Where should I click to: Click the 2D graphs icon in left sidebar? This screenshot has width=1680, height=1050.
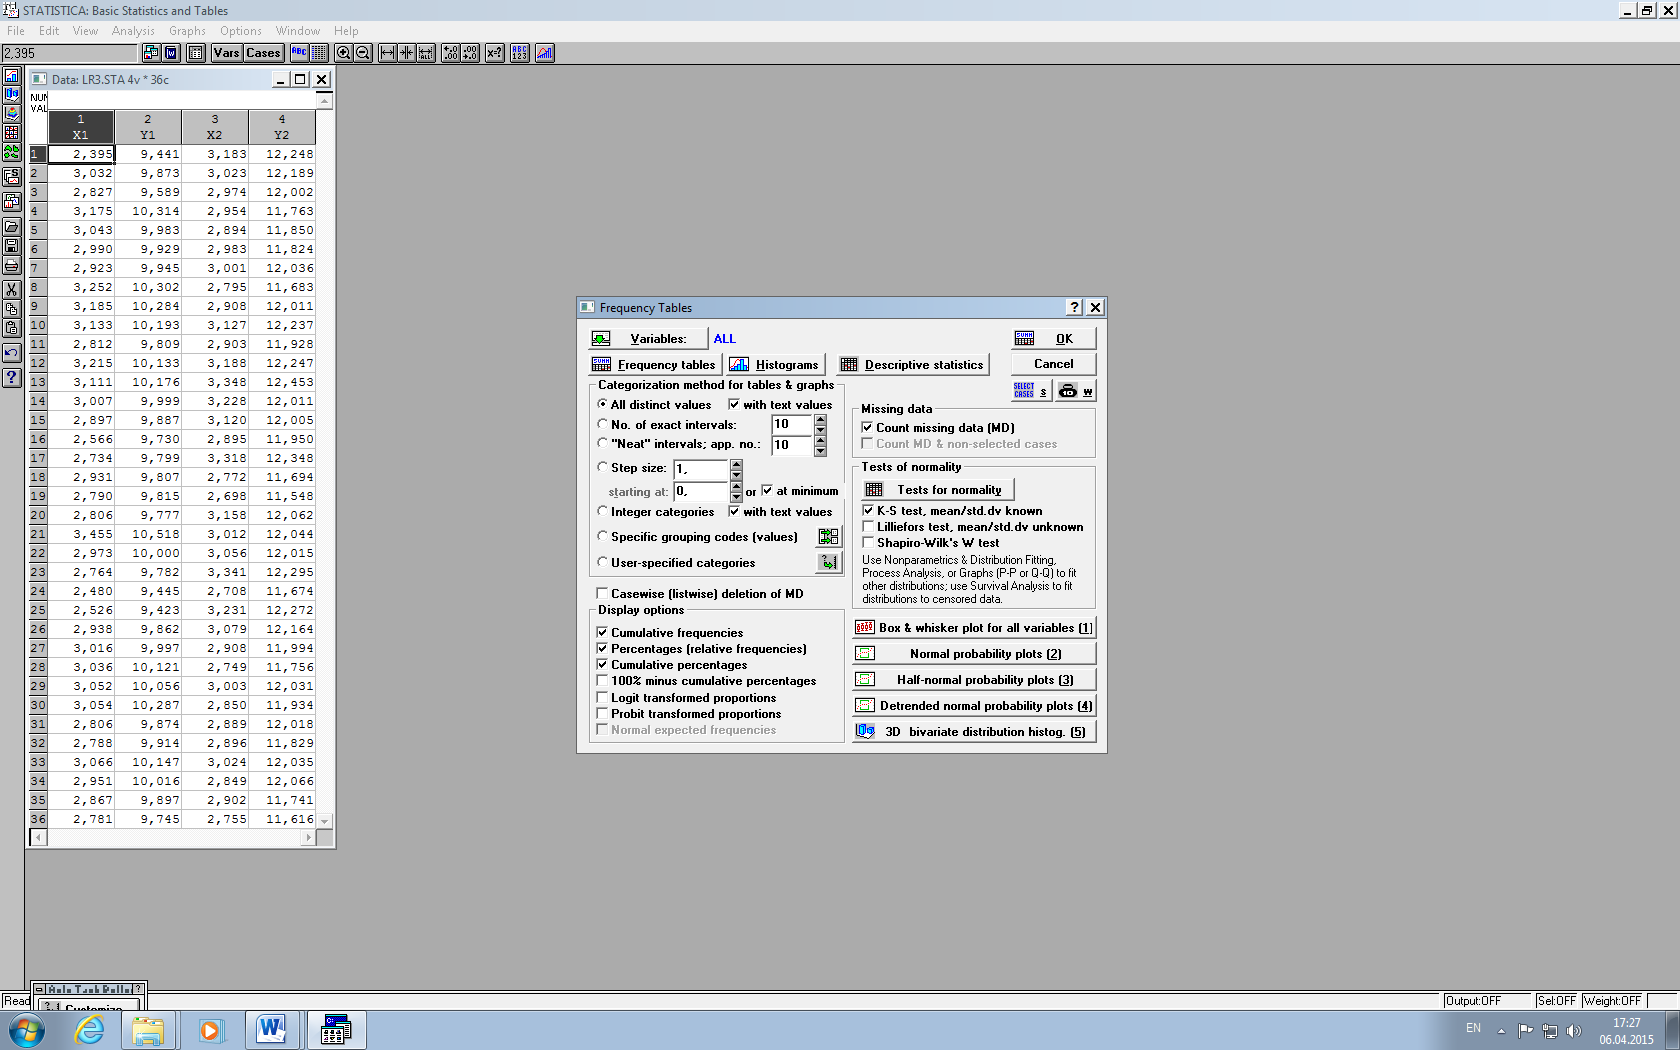tap(11, 76)
